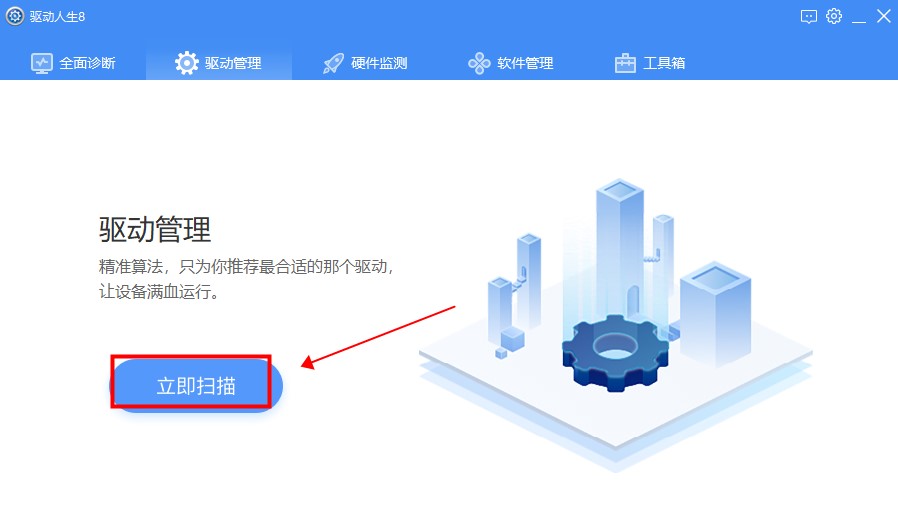Click the gear icon on the 驱动管理 tab
This screenshot has height=519, width=898.
187,63
